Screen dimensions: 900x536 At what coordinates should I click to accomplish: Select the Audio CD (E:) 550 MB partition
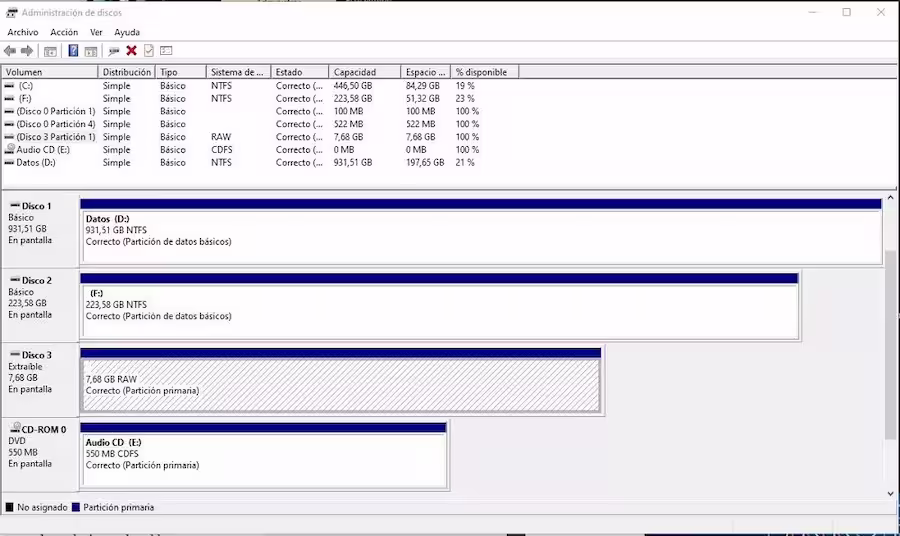[263, 456]
